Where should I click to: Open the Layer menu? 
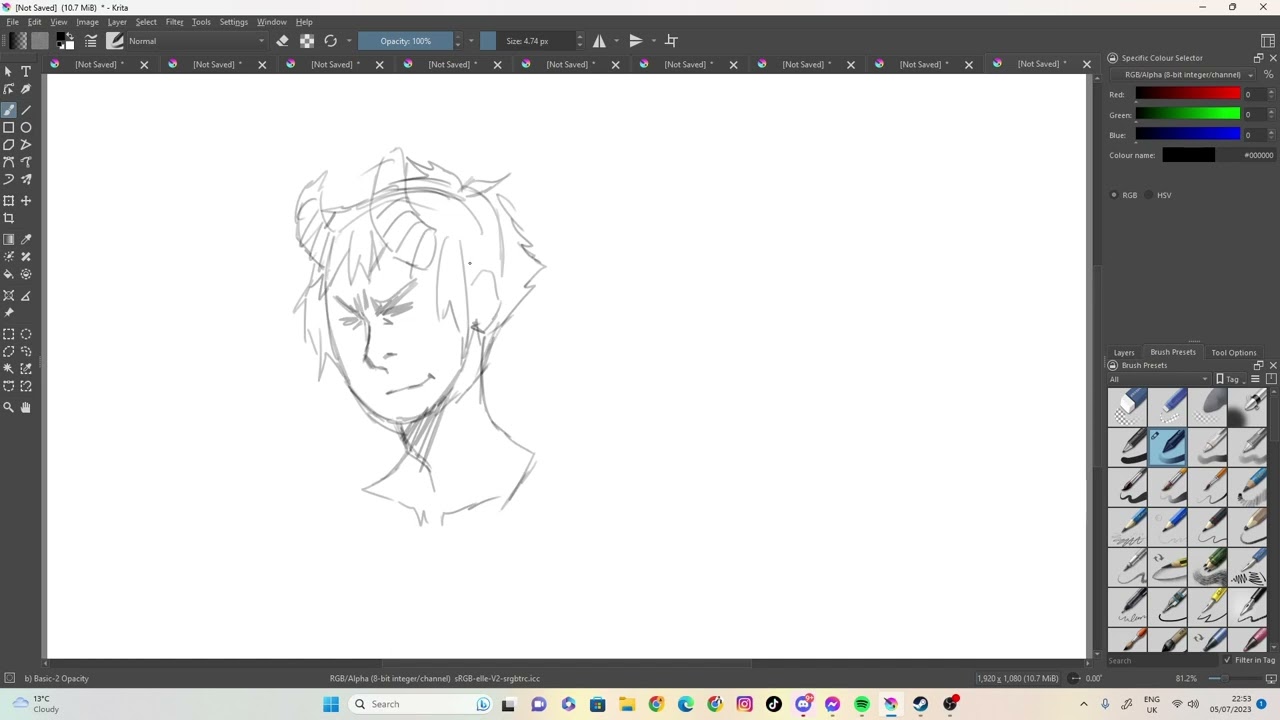[117, 22]
